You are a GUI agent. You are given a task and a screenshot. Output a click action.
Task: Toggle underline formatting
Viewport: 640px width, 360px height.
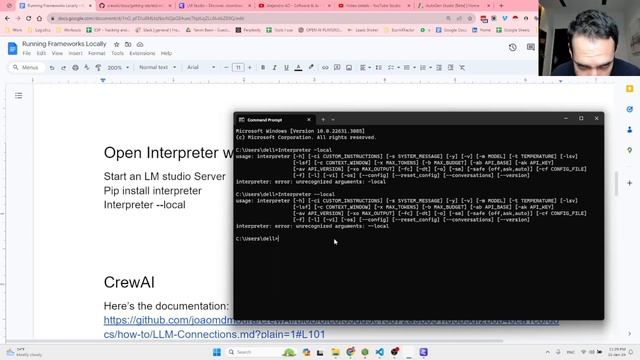[x=286, y=68]
